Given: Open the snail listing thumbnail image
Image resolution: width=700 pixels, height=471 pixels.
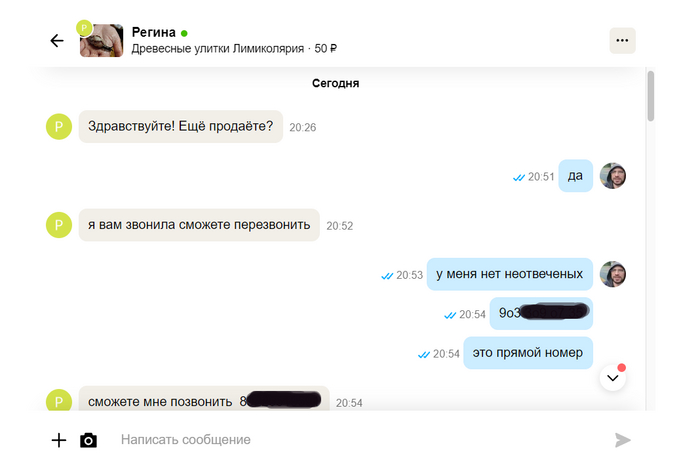Looking at the screenshot, I should click(104, 41).
